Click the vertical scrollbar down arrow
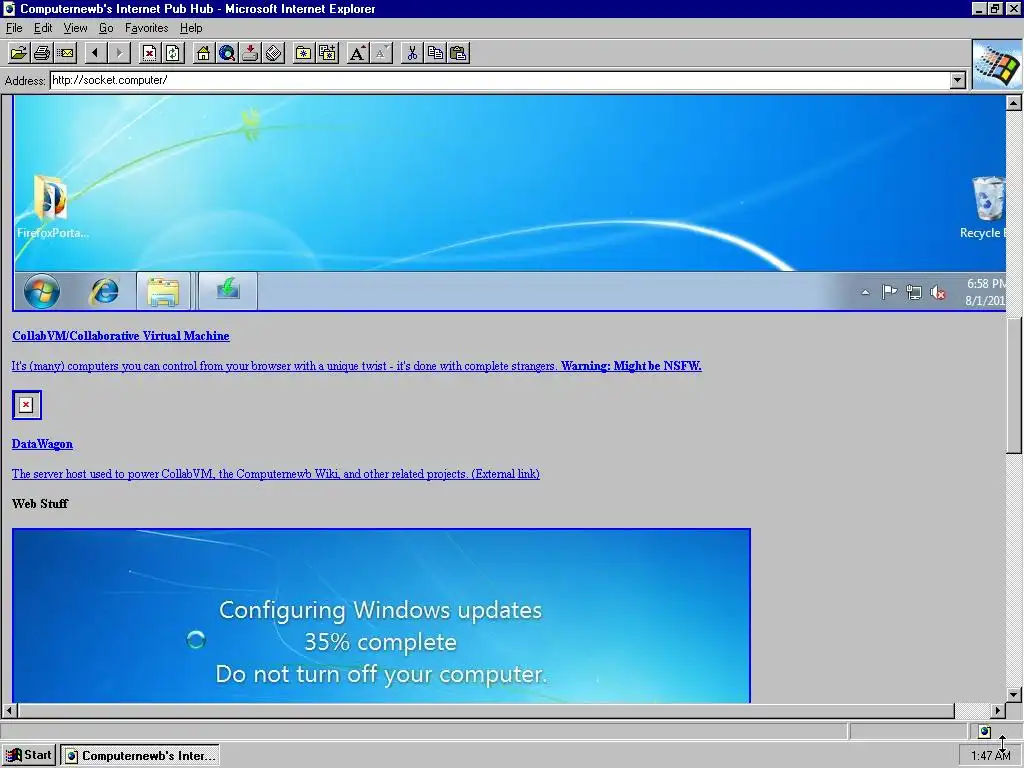The image size is (1024, 768). pyautogui.click(x=1014, y=695)
